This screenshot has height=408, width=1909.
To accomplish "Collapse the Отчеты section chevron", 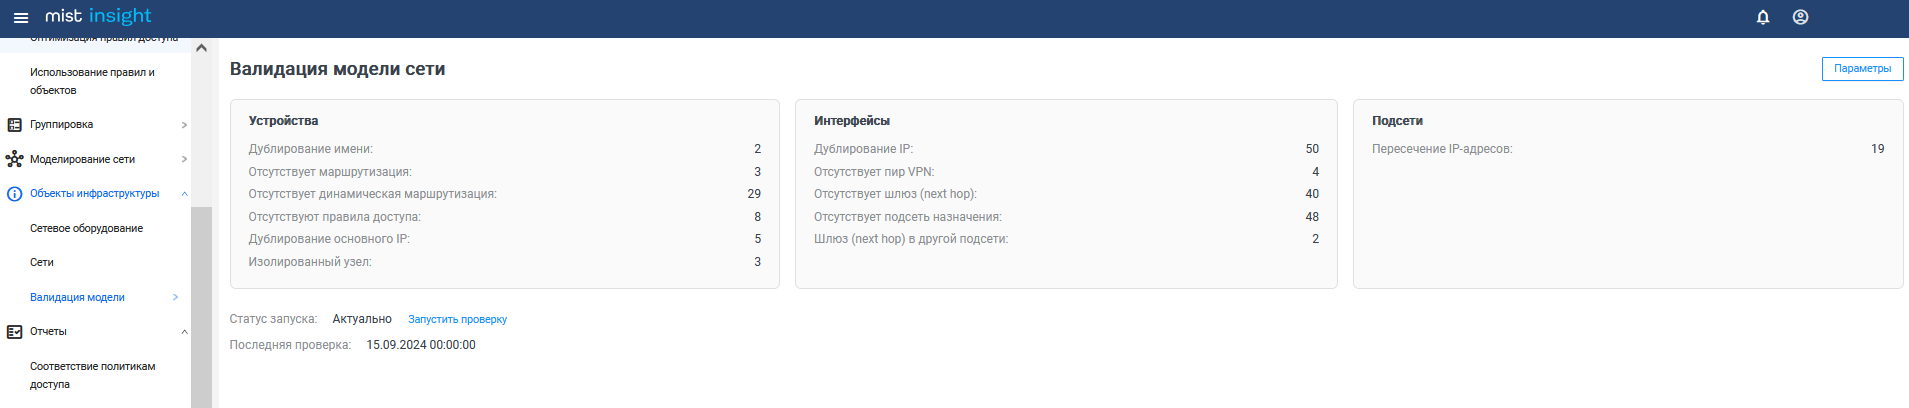I will 184,332.
